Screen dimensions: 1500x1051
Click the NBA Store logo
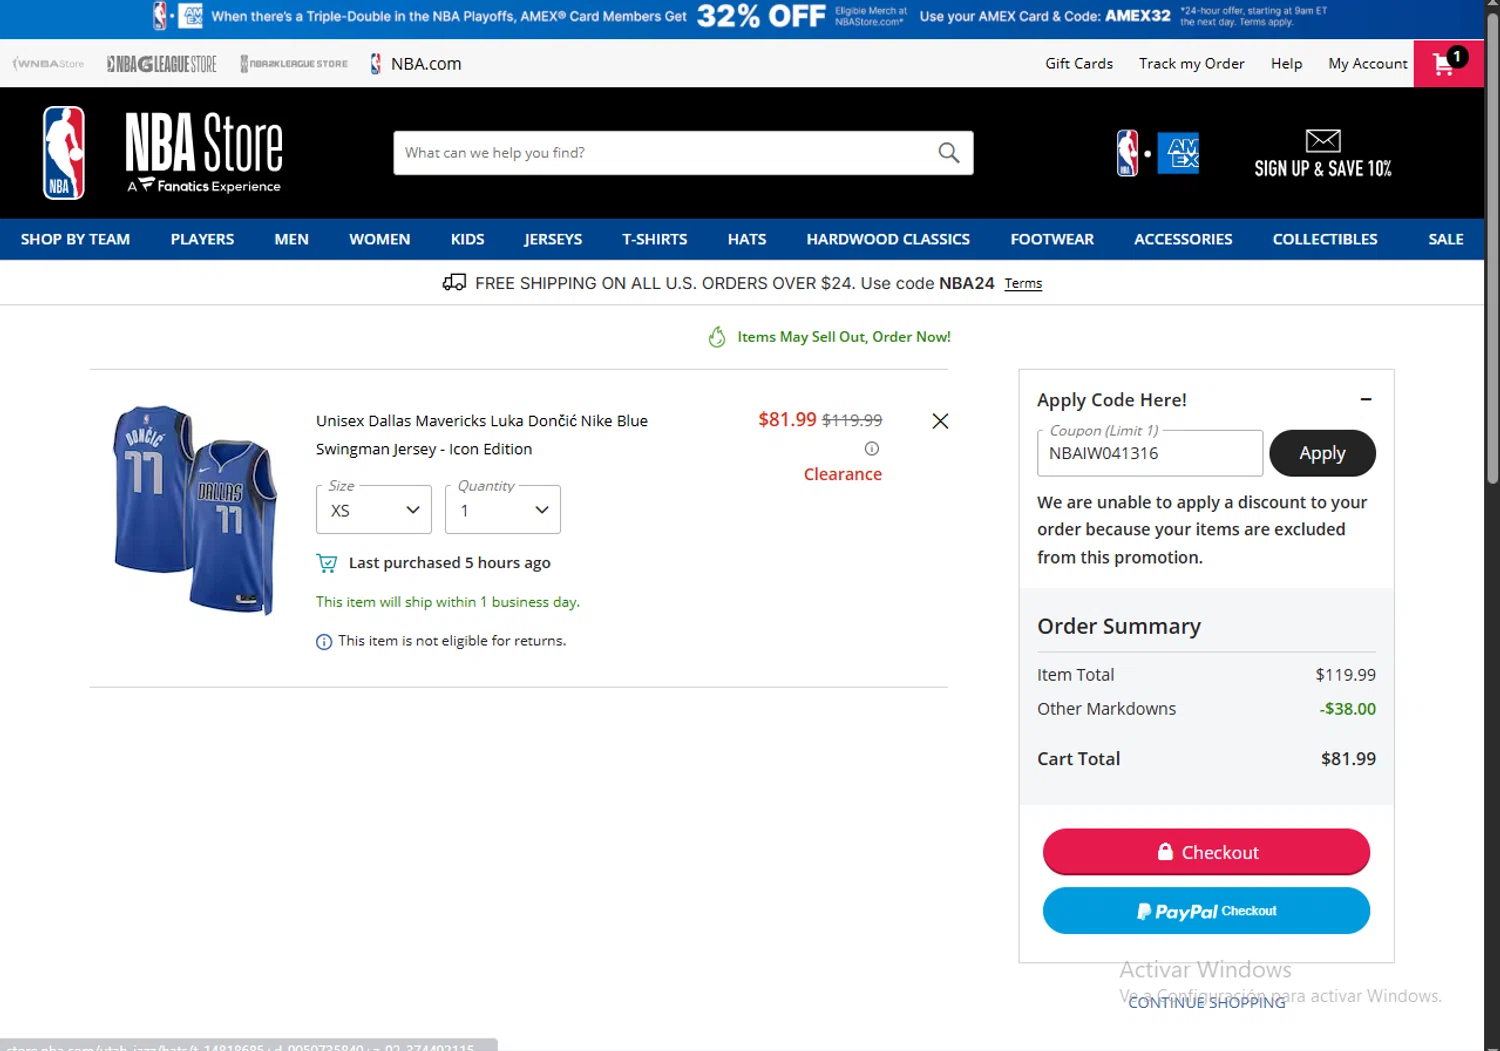tap(163, 153)
